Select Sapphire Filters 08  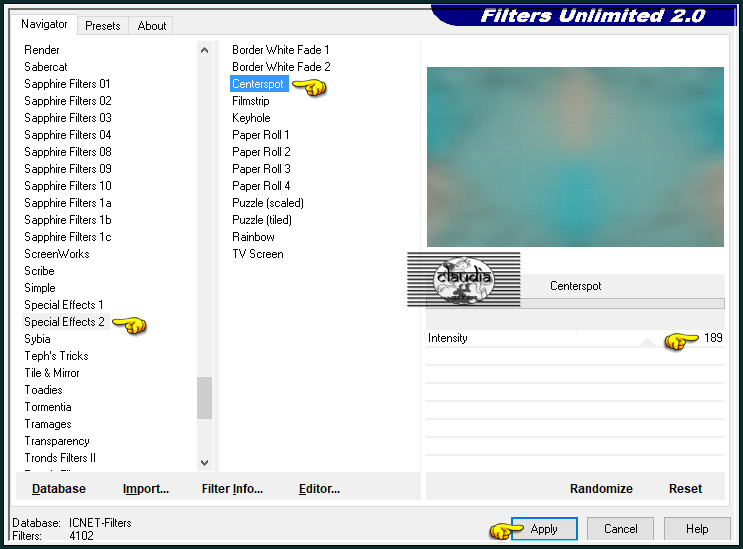pos(68,152)
